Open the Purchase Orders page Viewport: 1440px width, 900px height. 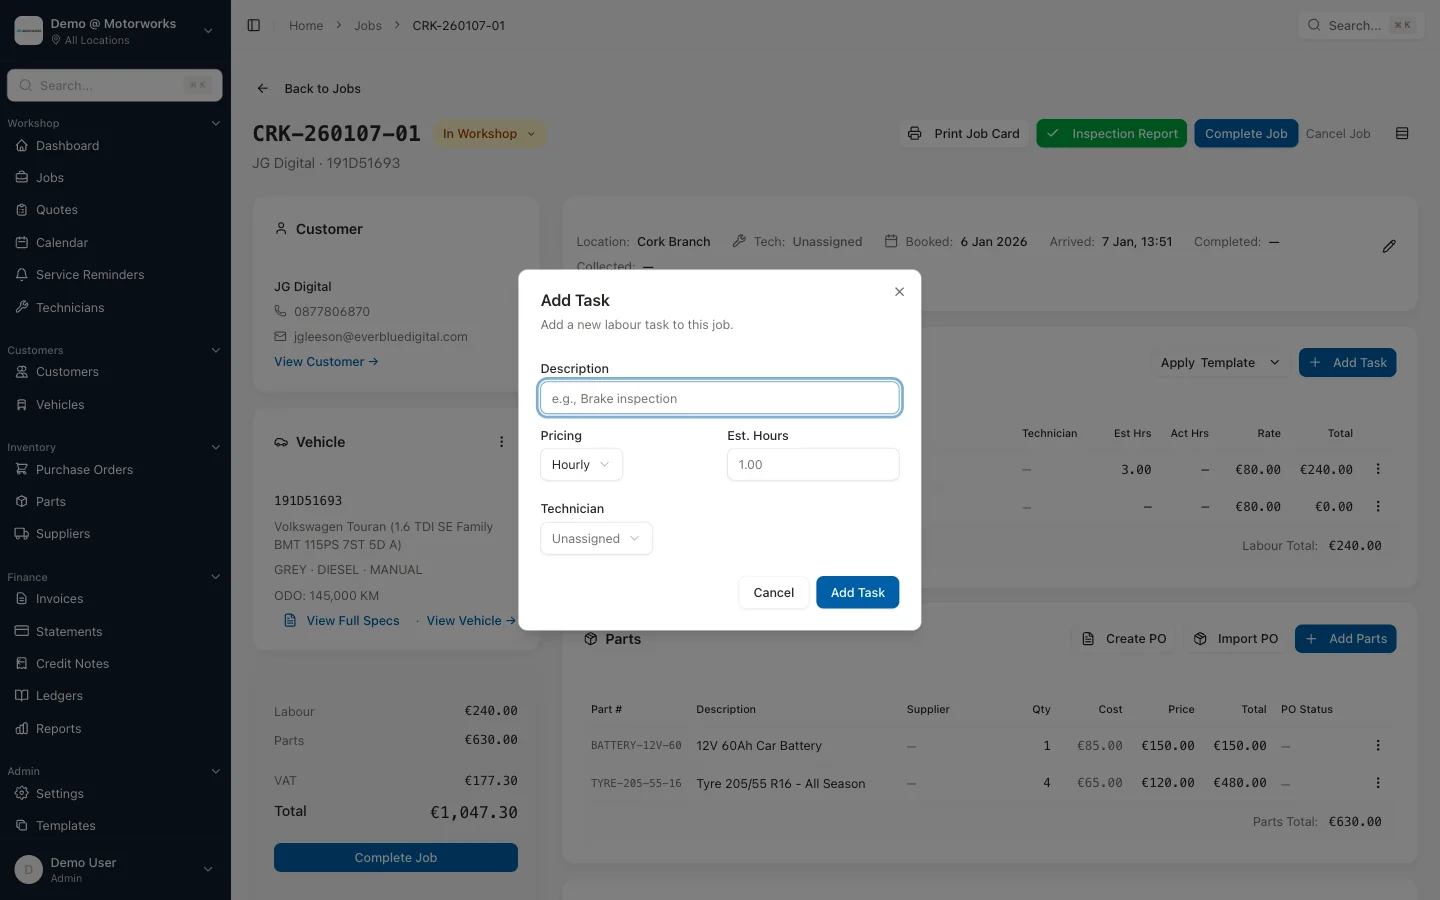[x=85, y=469]
